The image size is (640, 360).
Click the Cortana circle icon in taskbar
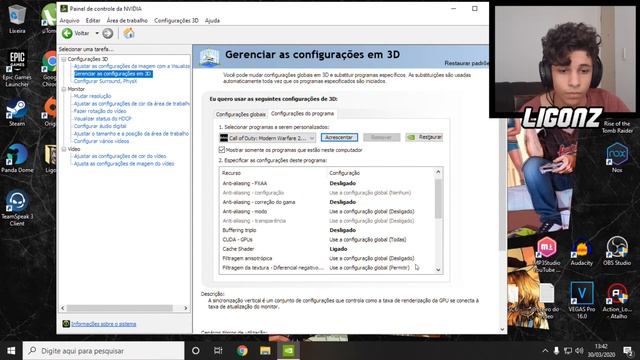pyautogui.click(x=196, y=351)
